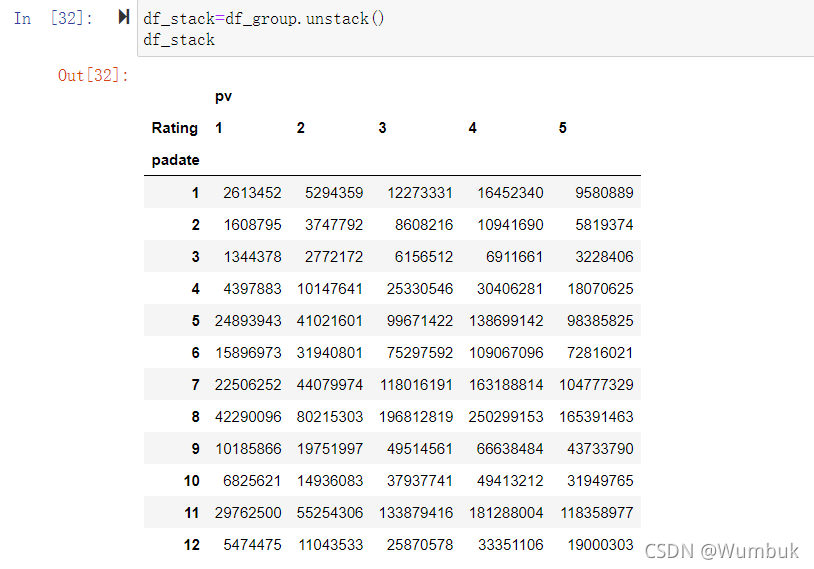Click inside the code cell text df_stack=df_group.unstack()
814x569 pixels.
(264, 19)
